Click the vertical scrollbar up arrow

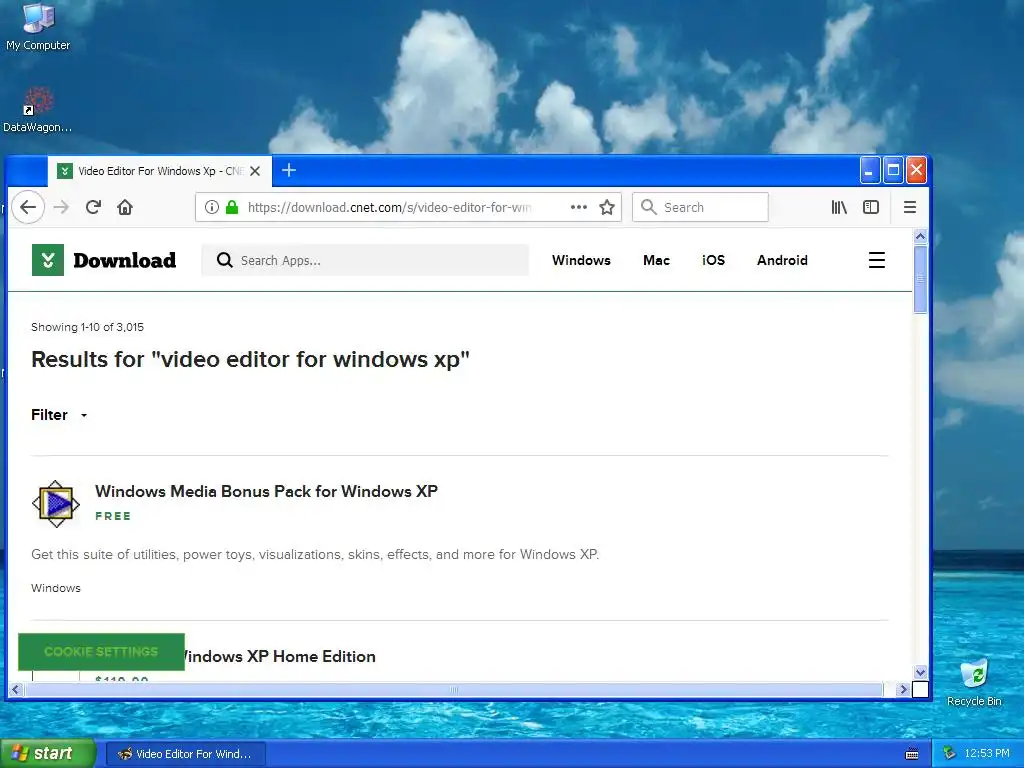[920, 236]
